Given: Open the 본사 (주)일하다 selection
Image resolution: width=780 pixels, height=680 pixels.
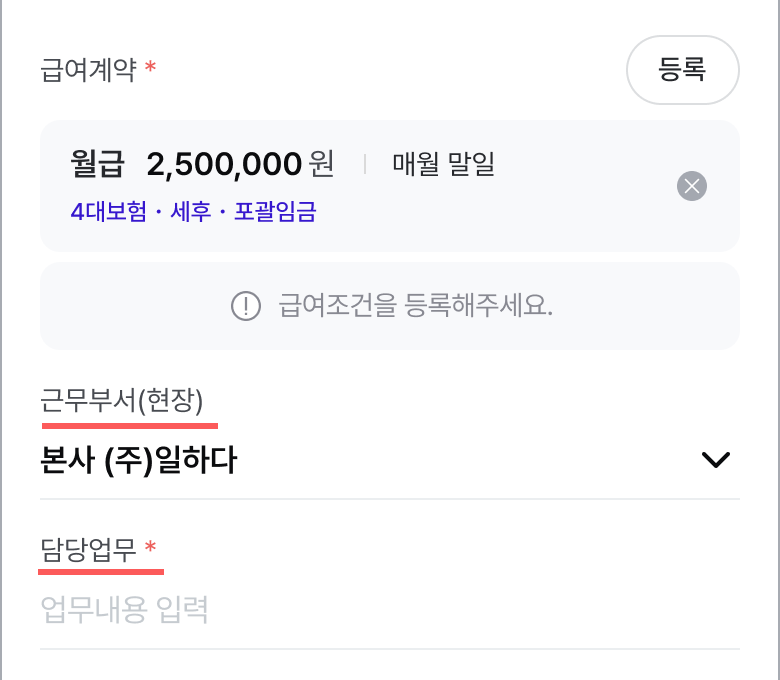Looking at the screenshot, I should tap(390, 460).
